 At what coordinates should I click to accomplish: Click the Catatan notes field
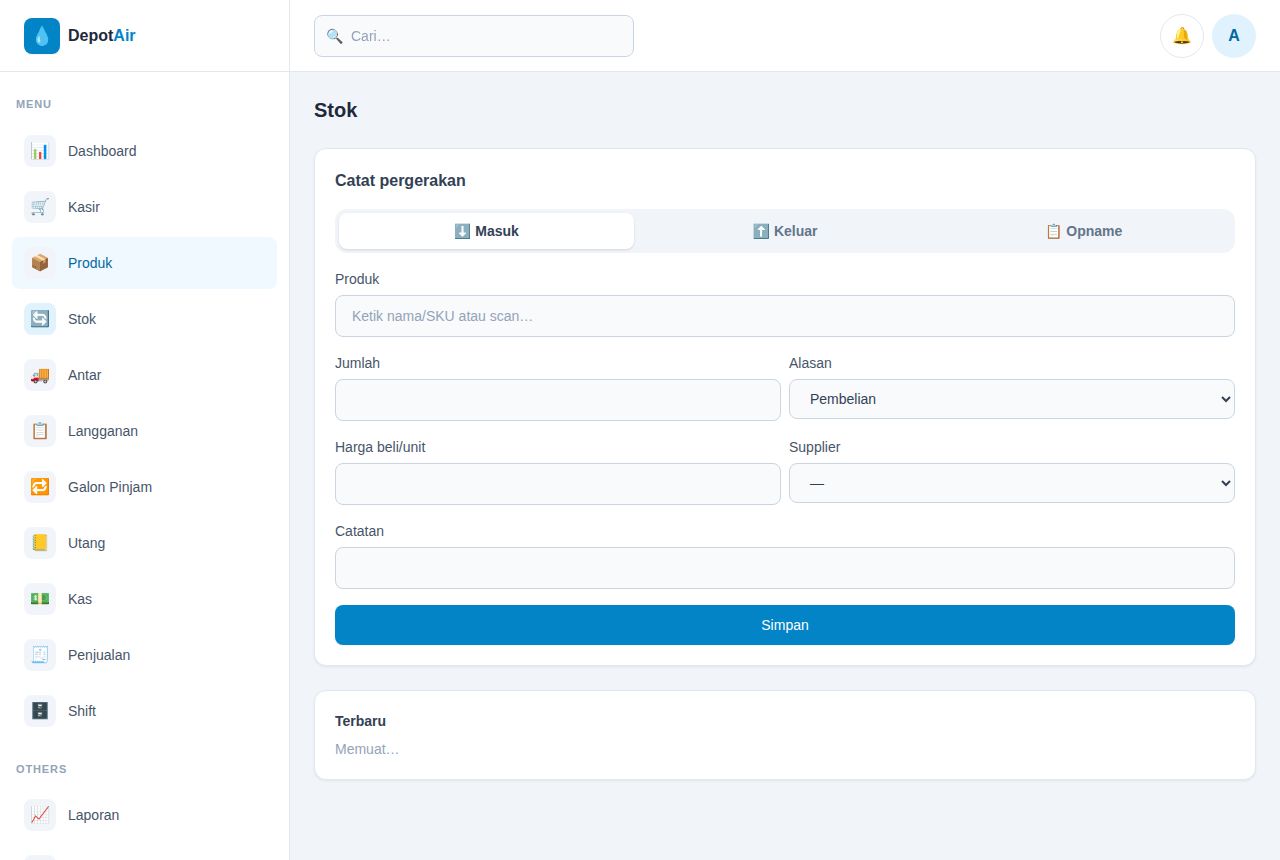[x=785, y=568]
